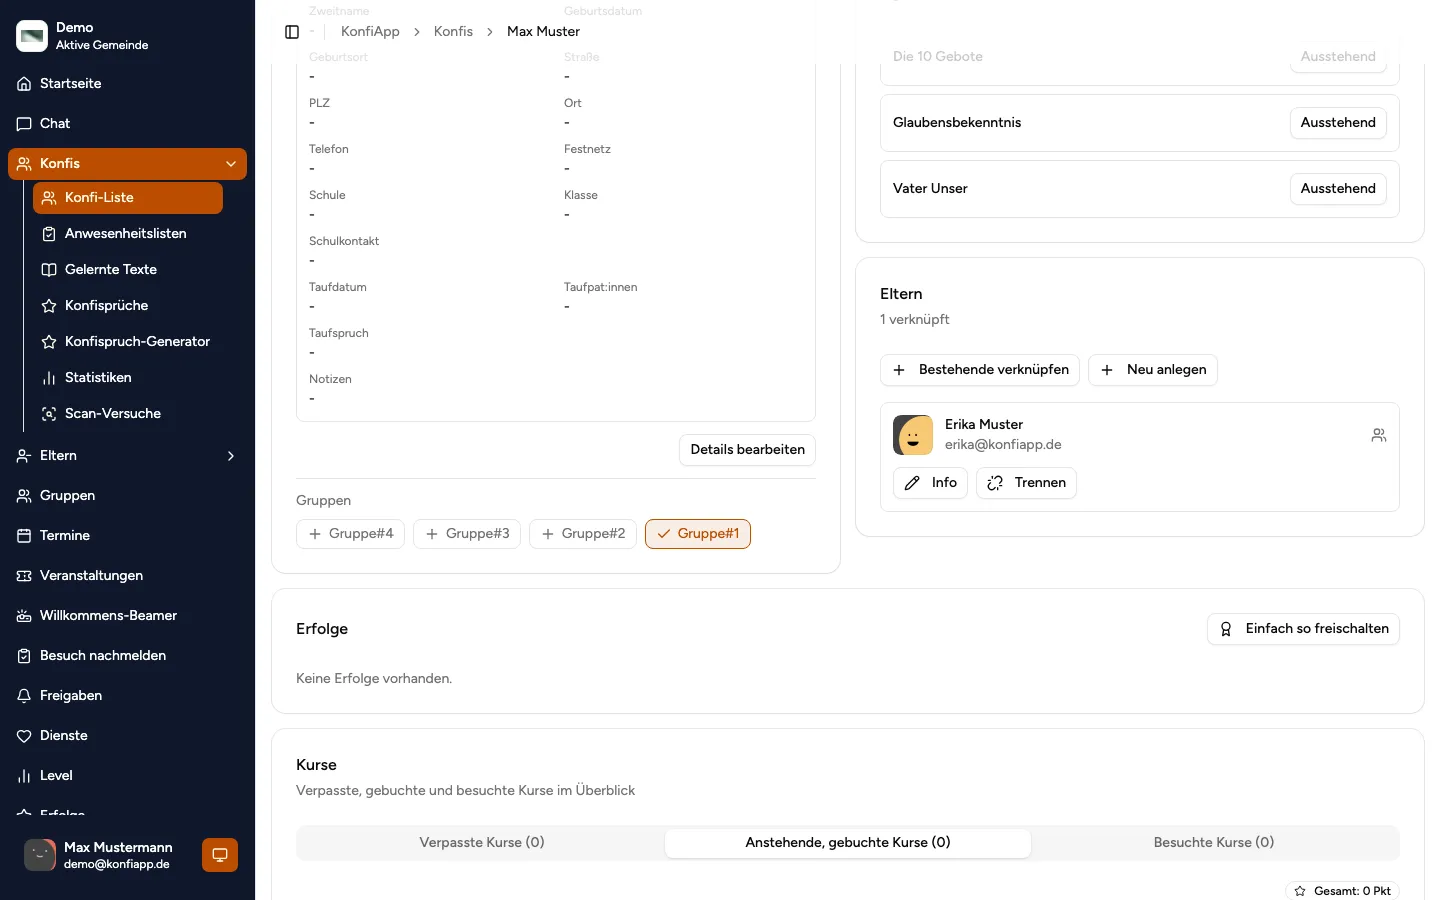Toggle Gruppe#2 group membership
The height and width of the screenshot is (900, 1440).
pos(584,534)
